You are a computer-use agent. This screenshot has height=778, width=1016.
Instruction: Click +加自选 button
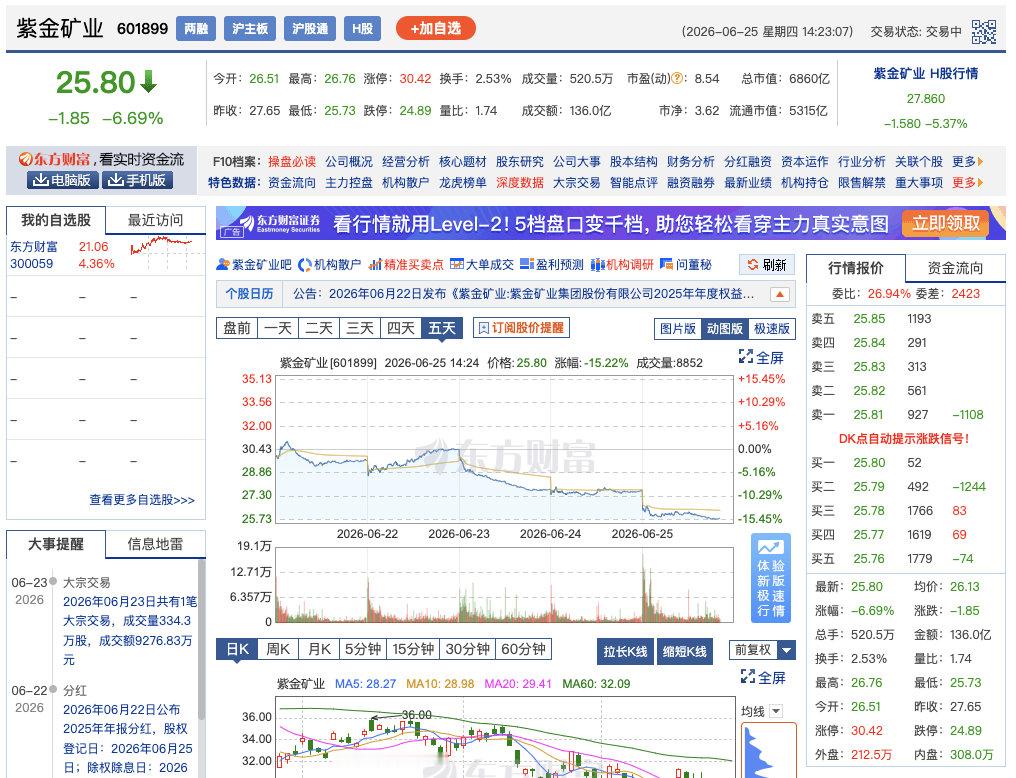[x=435, y=29]
